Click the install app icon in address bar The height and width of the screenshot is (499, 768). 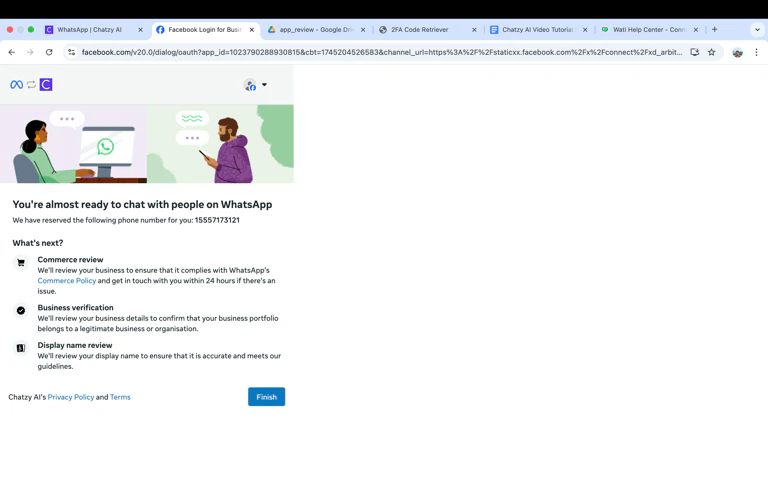[695, 52]
